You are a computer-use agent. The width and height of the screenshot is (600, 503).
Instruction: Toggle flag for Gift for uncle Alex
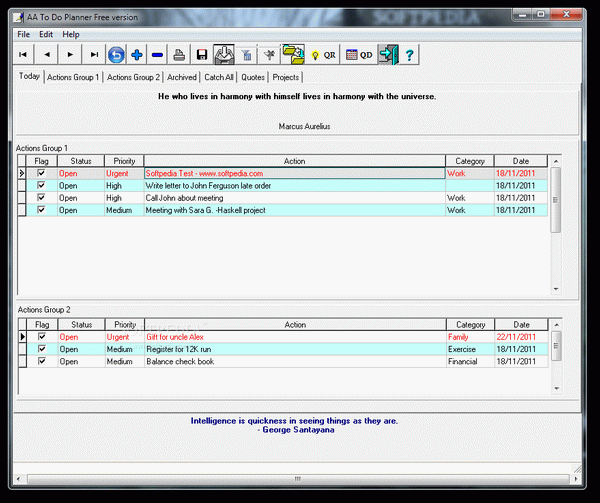[42, 337]
